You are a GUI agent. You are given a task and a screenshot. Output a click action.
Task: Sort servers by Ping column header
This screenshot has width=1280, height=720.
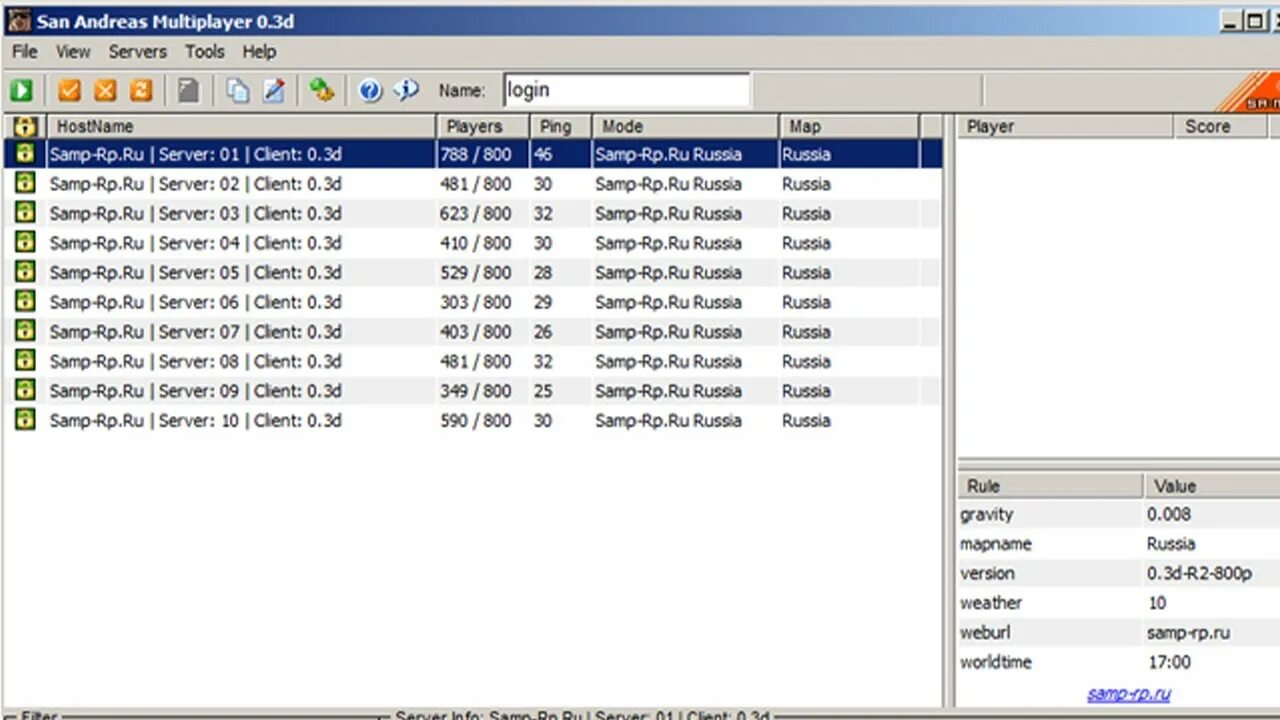(562, 127)
